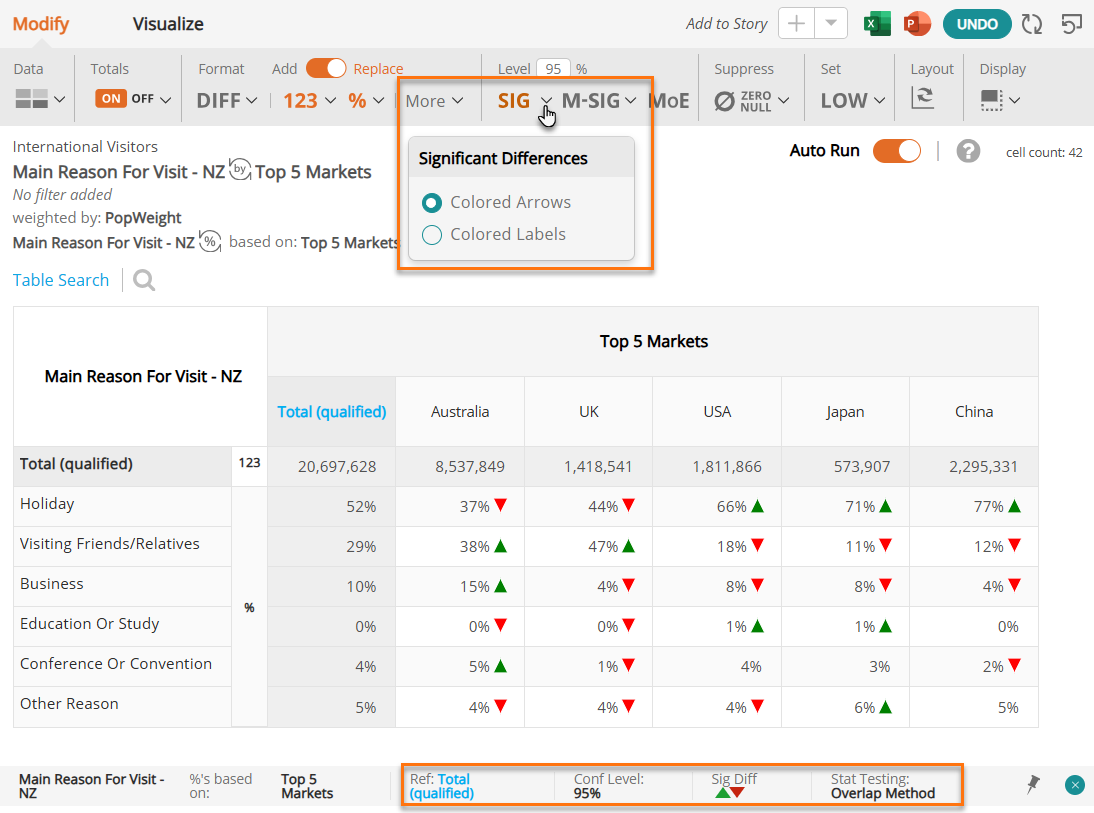Export table to Excel icon

(877, 24)
